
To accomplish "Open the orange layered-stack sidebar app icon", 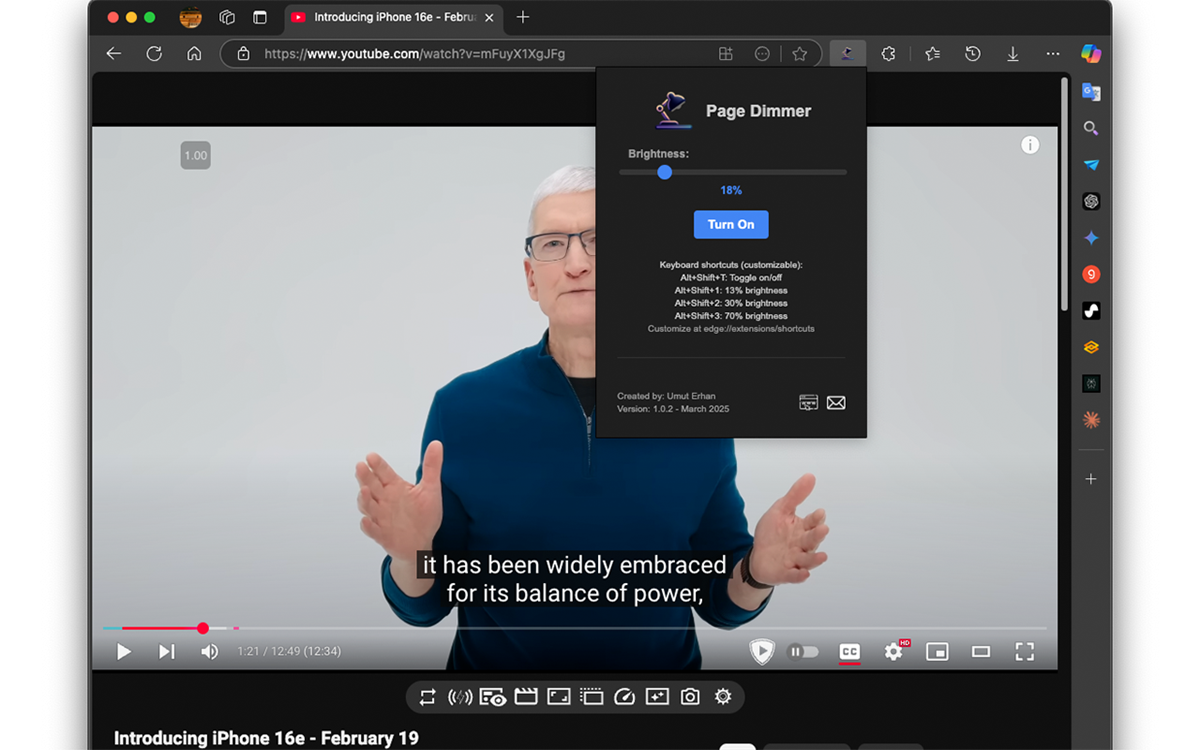I will pos(1091,347).
